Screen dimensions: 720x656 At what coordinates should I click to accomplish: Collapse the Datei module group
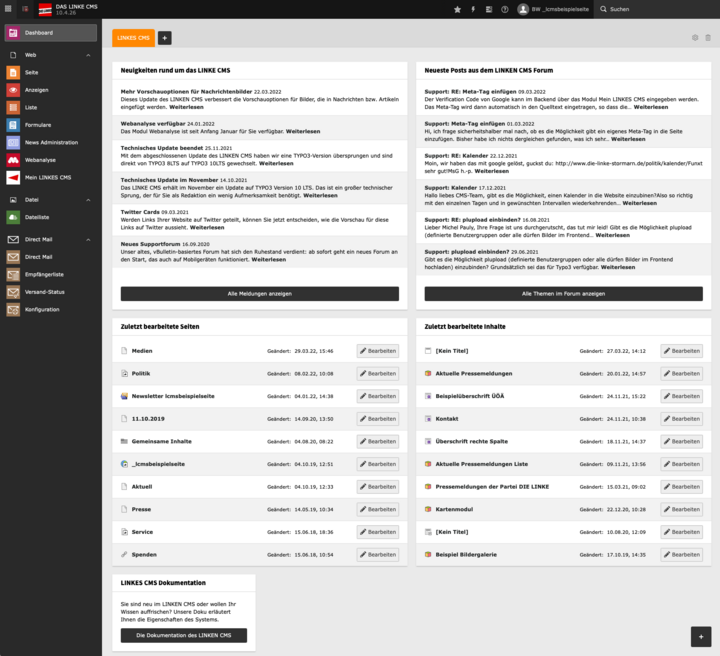(88, 200)
